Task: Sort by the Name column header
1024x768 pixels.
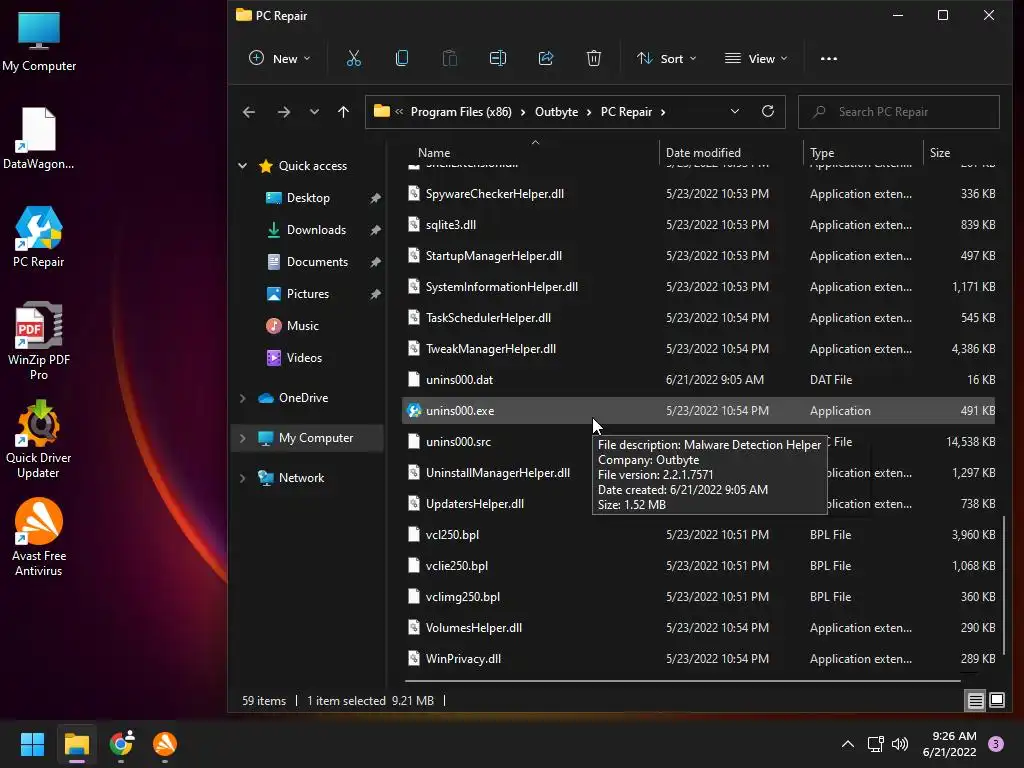Action: [532, 153]
